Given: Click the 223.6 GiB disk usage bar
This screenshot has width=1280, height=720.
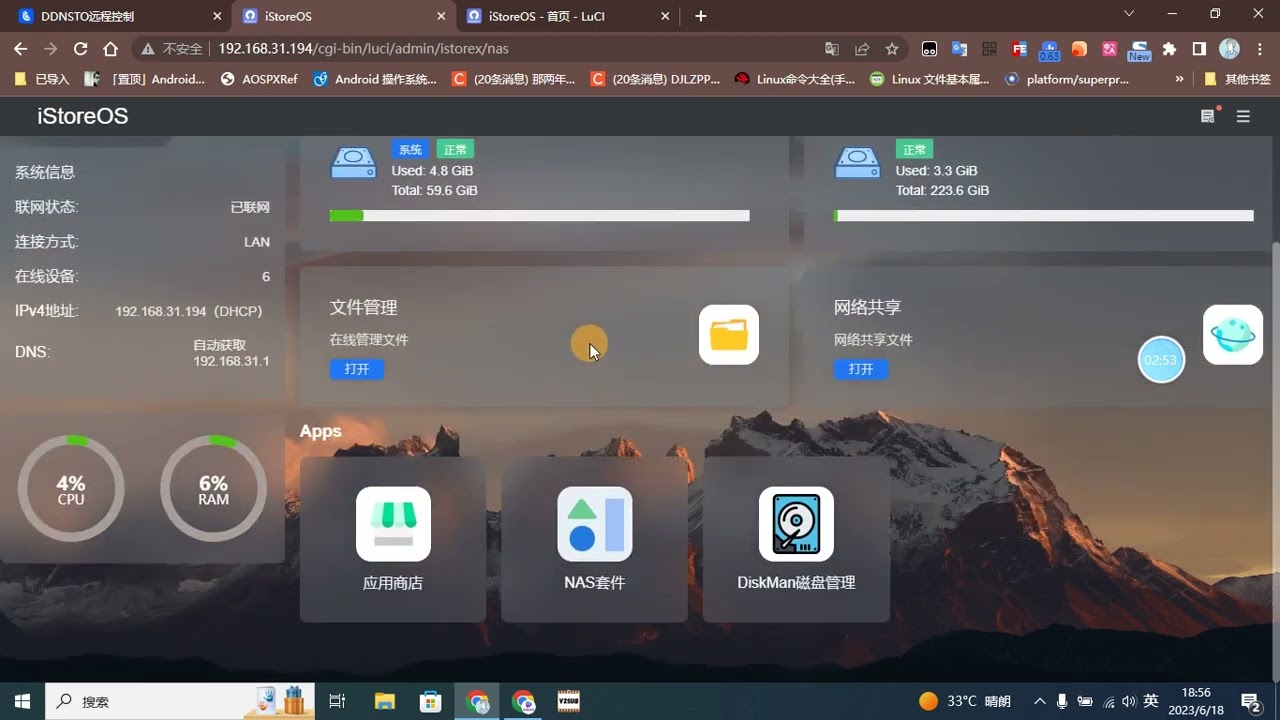Looking at the screenshot, I should (1043, 215).
